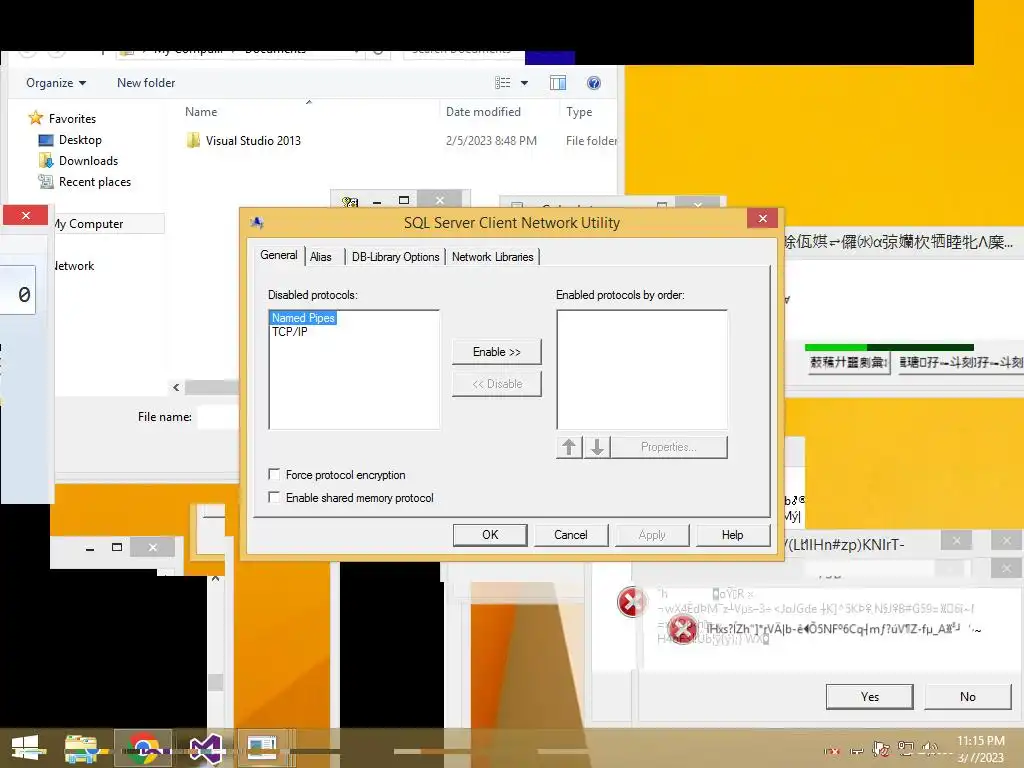Select My Computer in the navigation pane
The height and width of the screenshot is (768, 1024).
[x=89, y=223]
